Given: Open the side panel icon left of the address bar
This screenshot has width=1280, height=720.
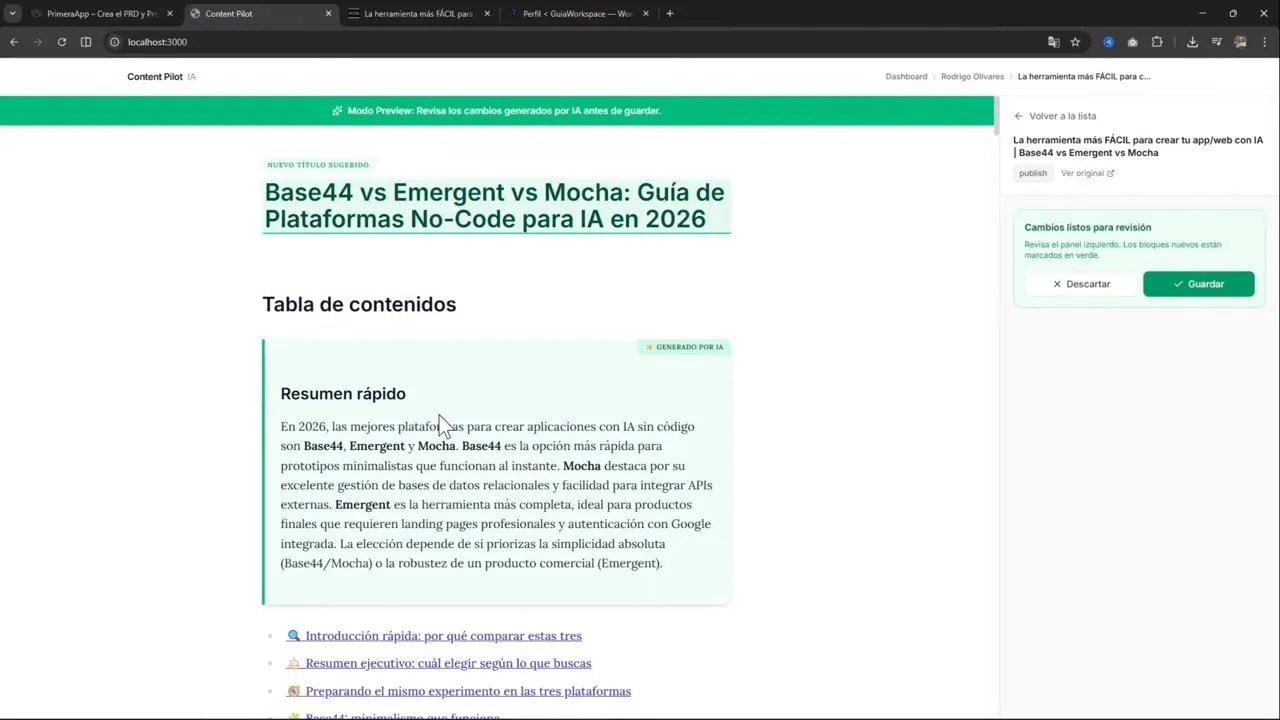Looking at the screenshot, I should (x=86, y=42).
